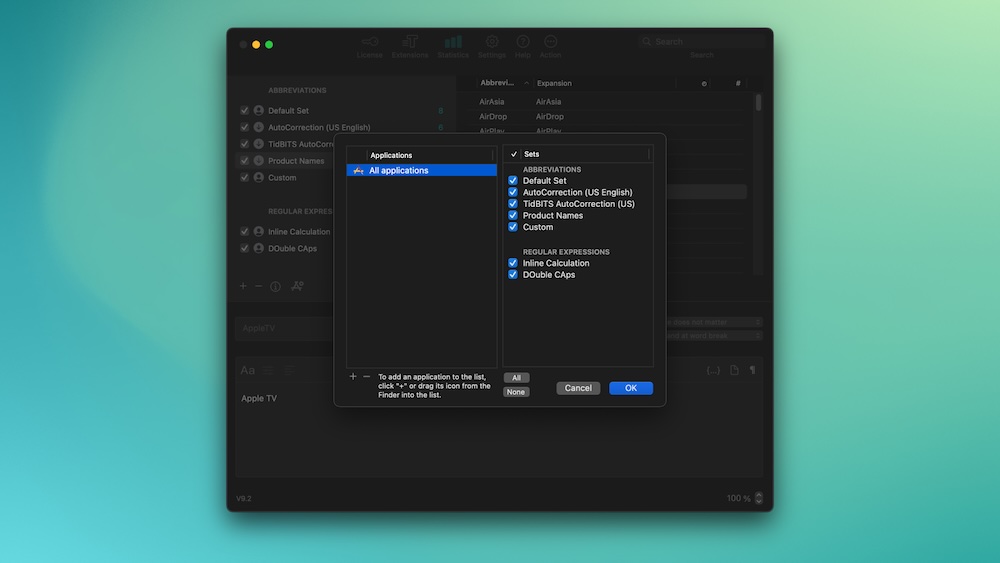Click the # usage count column header
This screenshot has width=1000, height=563.
click(x=738, y=84)
